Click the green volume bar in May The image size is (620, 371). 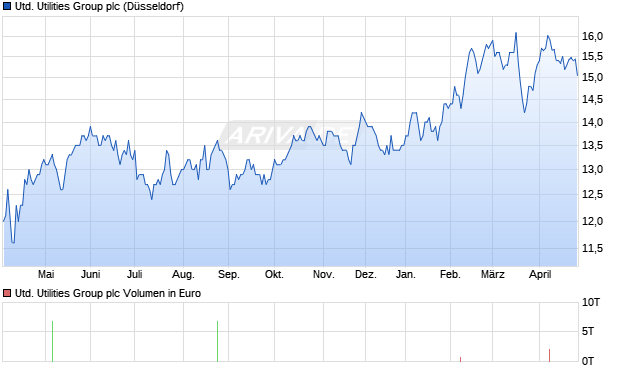coord(53,341)
